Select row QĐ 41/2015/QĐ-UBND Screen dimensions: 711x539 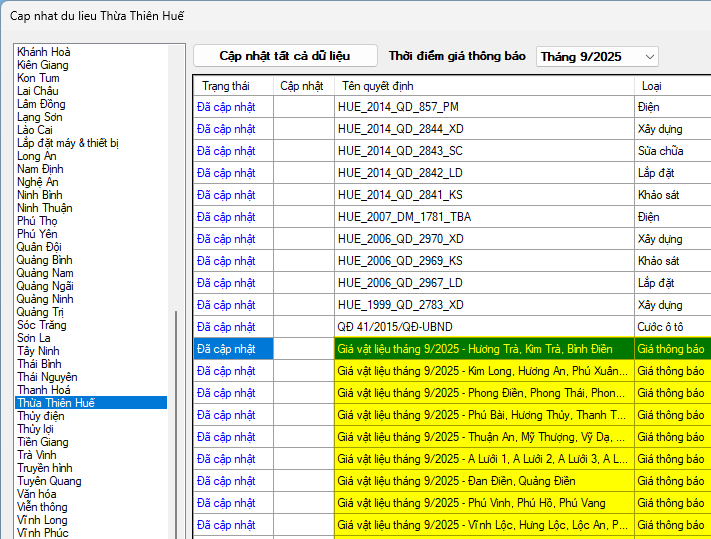(484, 327)
